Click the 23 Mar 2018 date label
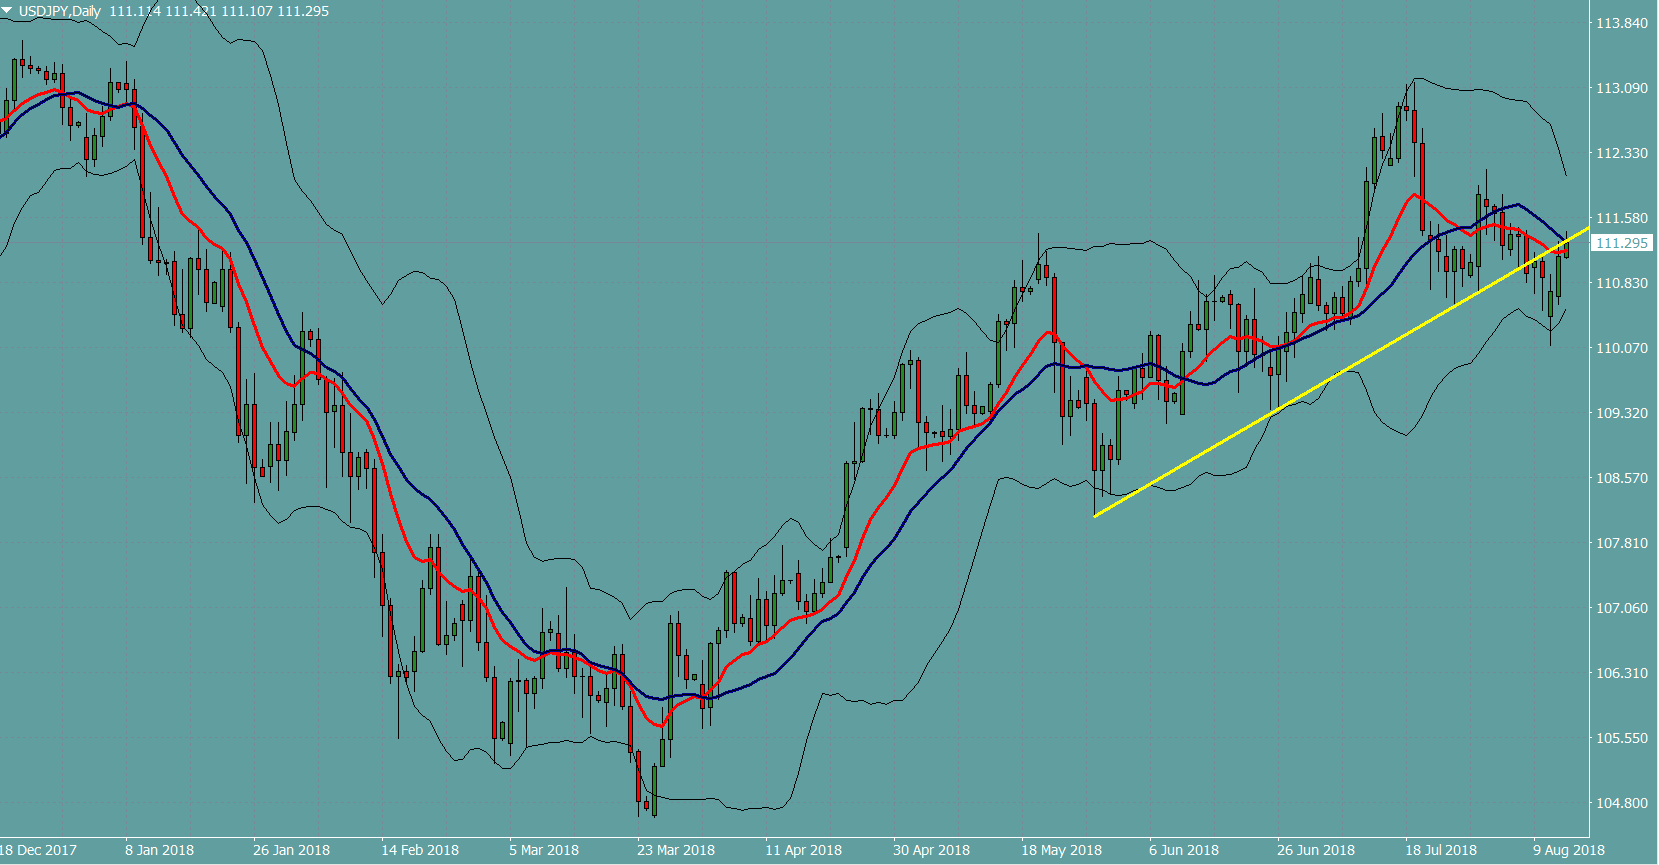 click(676, 850)
